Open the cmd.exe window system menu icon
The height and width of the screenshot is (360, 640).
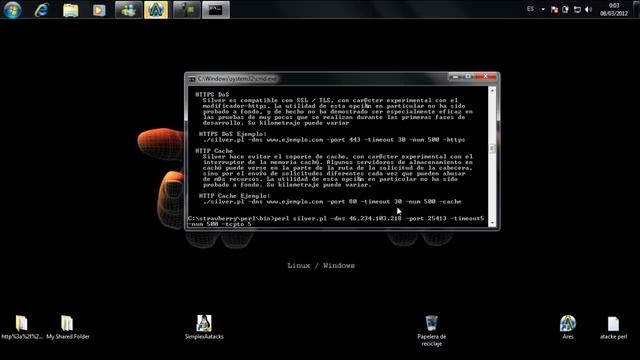point(191,79)
